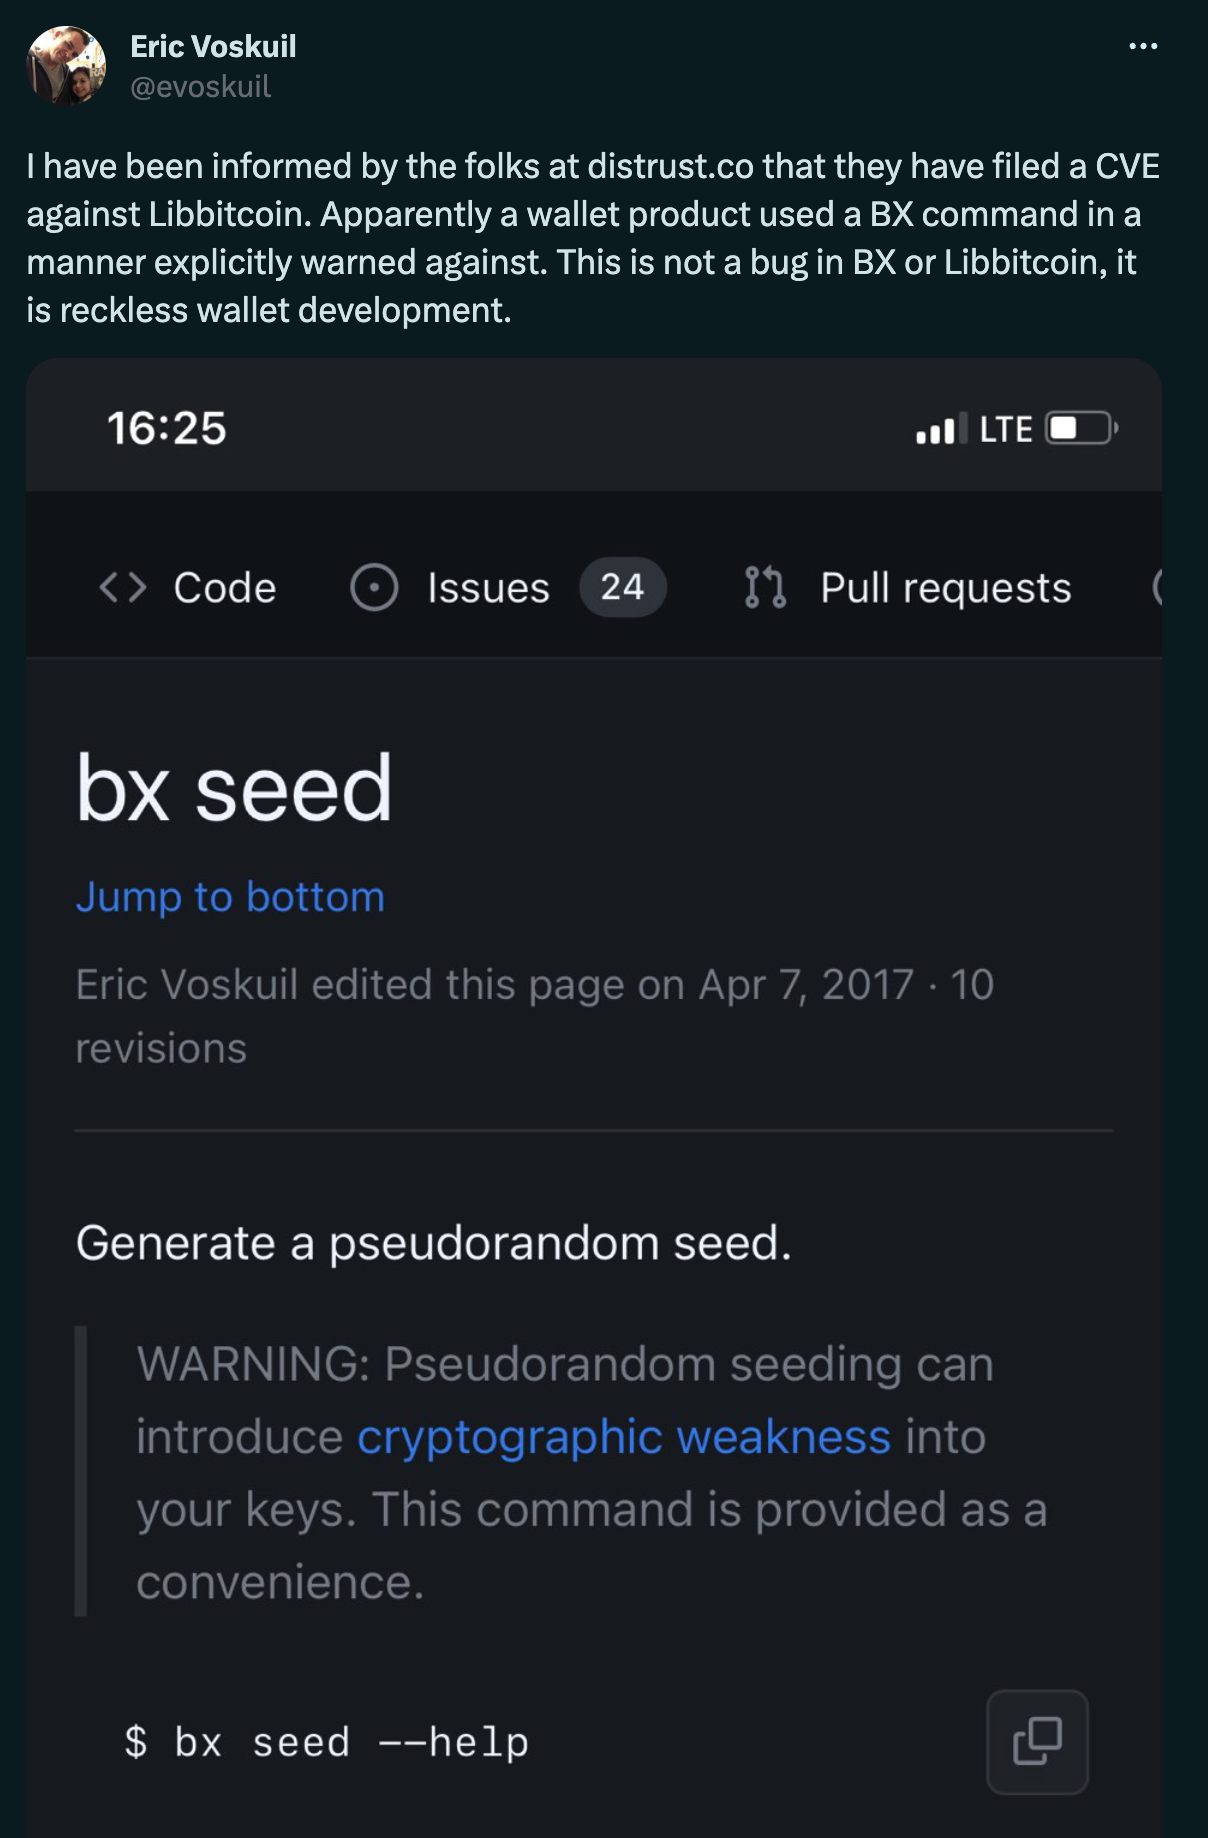
Task: Copy the bx seed --help code snippet
Action: [x=1037, y=1741]
